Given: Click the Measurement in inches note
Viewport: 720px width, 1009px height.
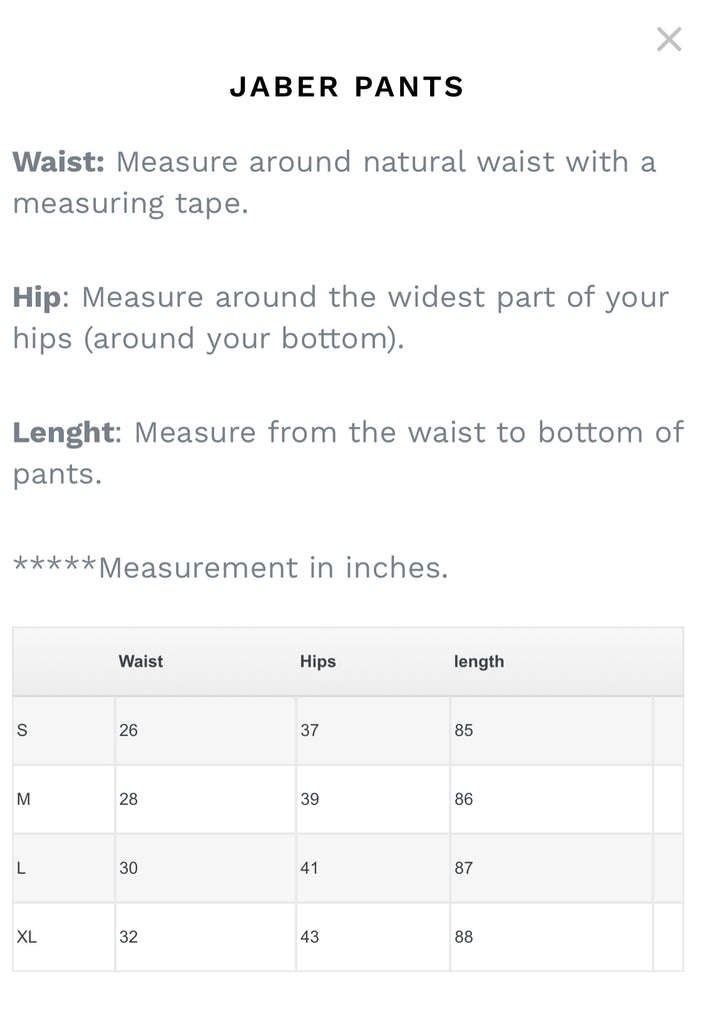Looking at the screenshot, I should [230, 567].
